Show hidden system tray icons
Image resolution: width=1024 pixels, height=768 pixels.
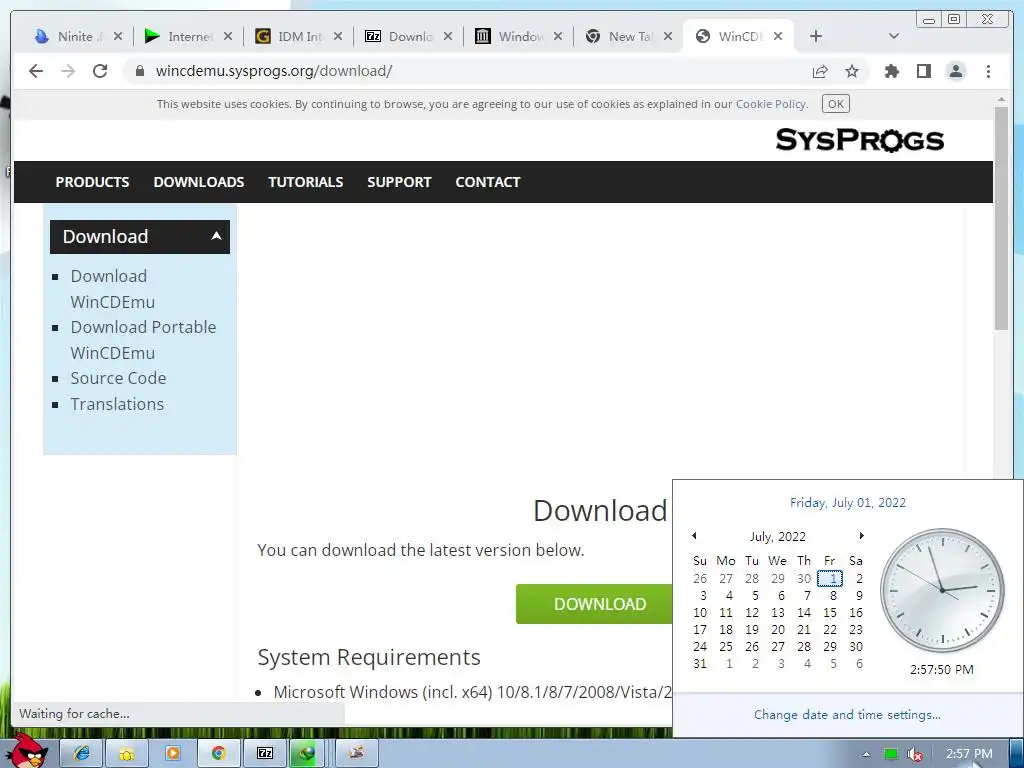pyautogui.click(x=867, y=754)
